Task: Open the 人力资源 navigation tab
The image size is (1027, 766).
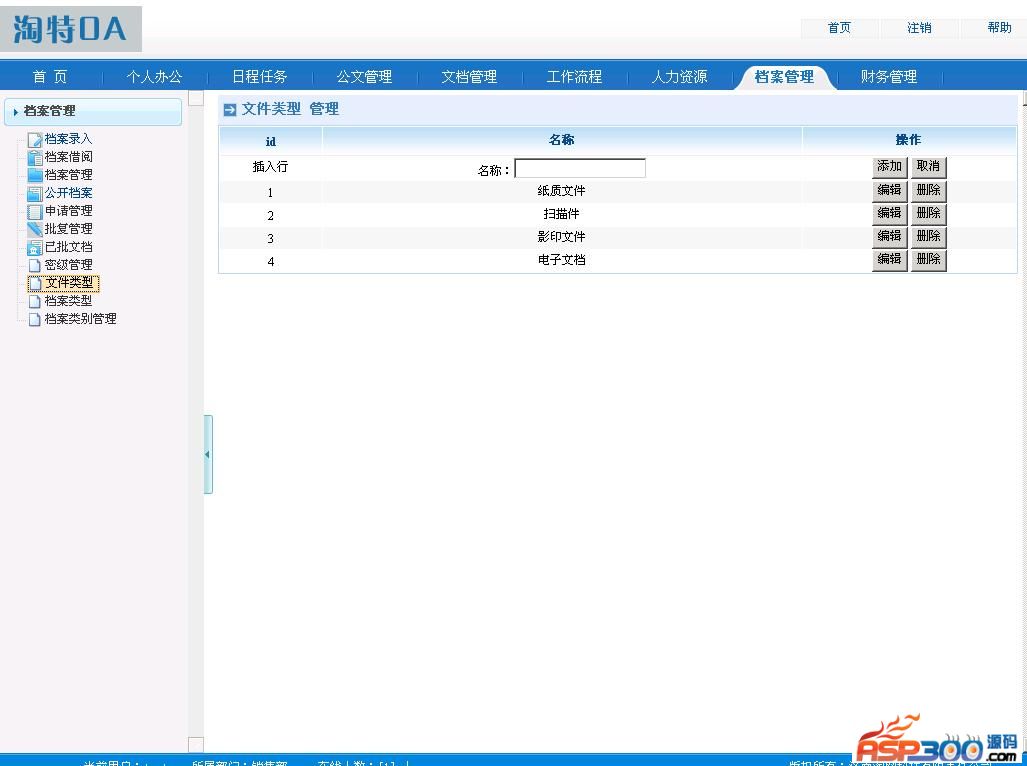Action: [679, 77]
